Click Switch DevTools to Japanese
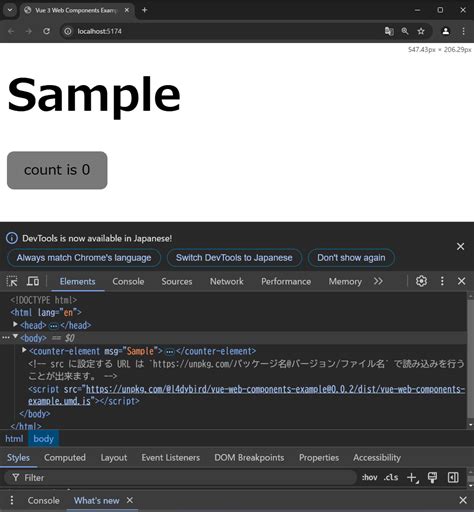The width and height of the screenshot is (474, 512). click(x=234, y=258)
